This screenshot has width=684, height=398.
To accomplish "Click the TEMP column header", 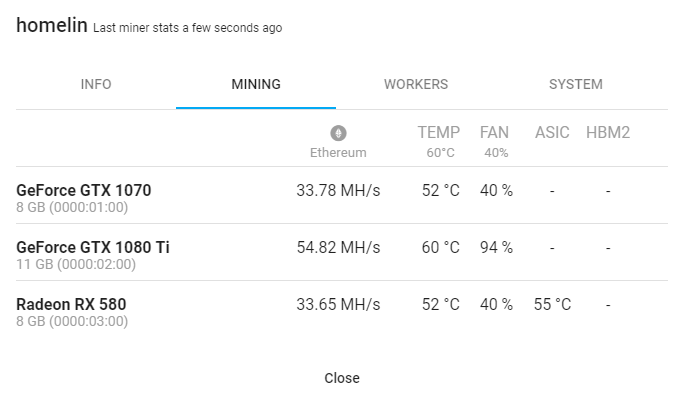I will pyautogui.click(x=439, y=132).
